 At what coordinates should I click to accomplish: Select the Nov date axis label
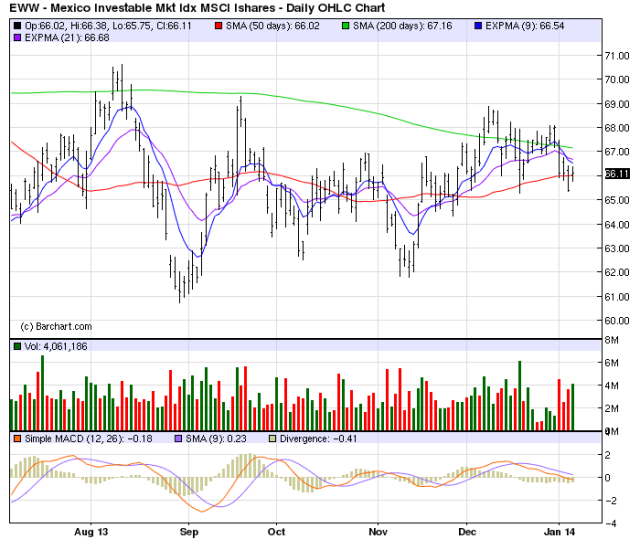[377, 534]
